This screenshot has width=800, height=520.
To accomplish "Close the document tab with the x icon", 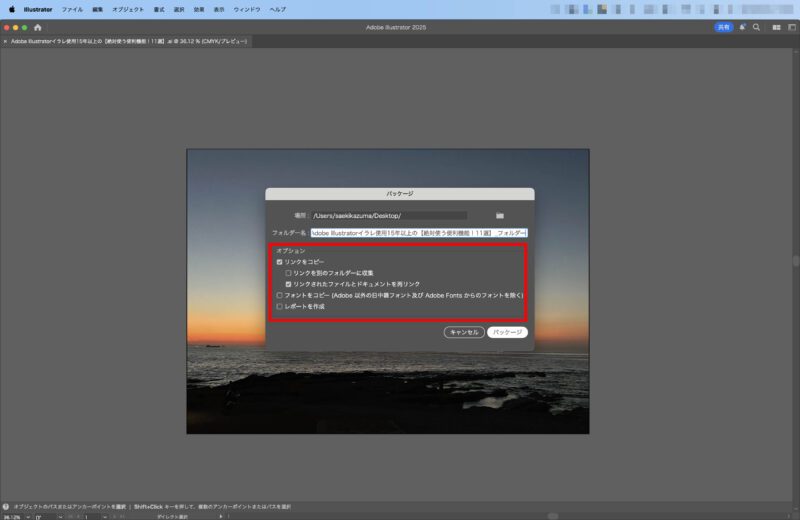I will 5,42.
